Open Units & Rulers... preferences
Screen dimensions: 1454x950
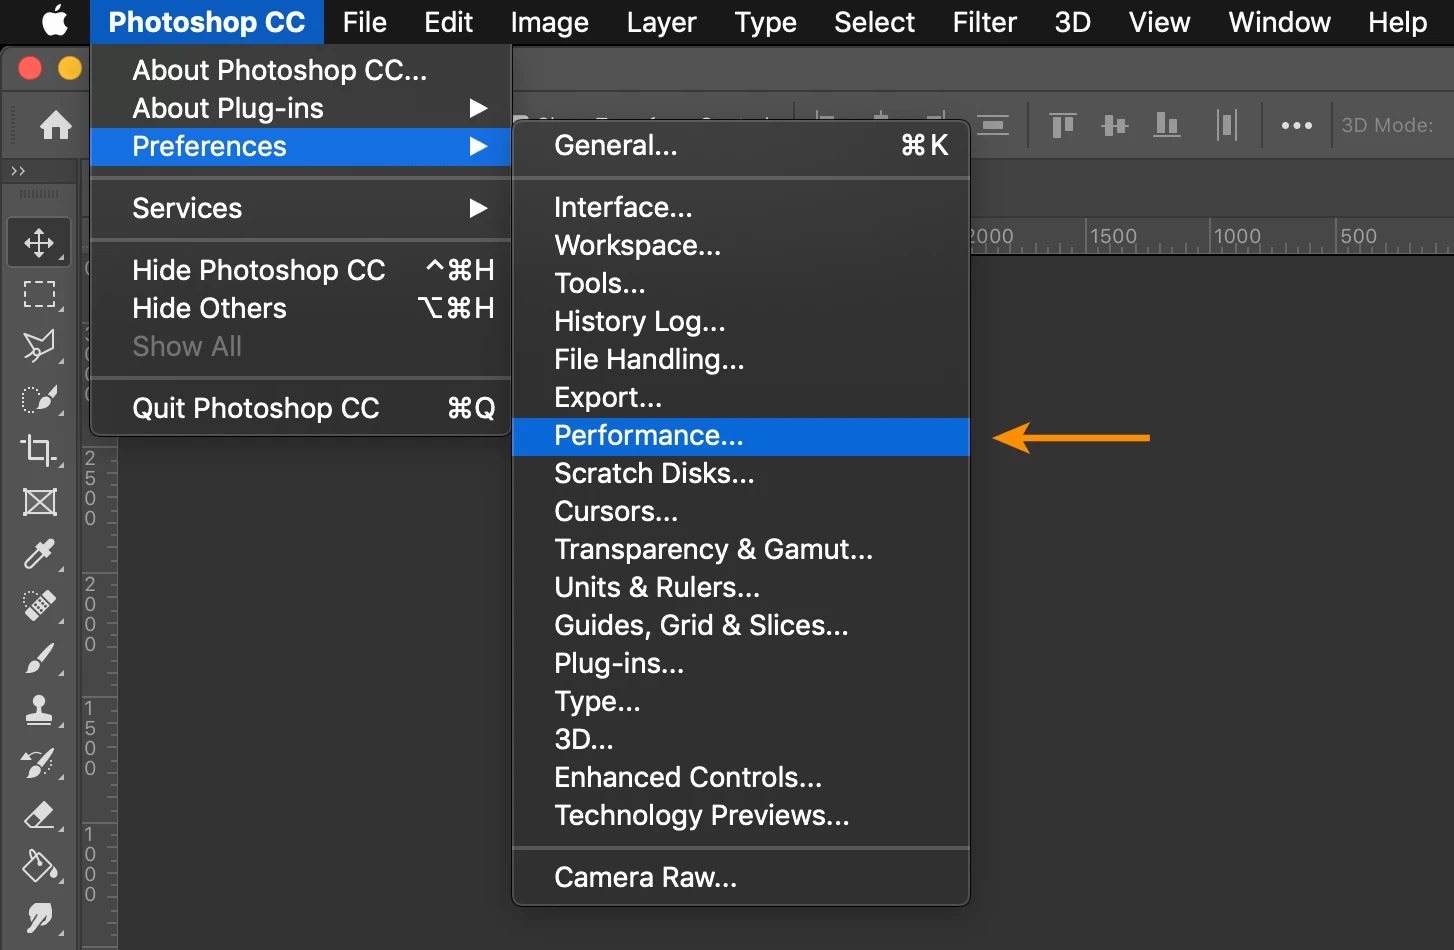[x=741, y=587]
